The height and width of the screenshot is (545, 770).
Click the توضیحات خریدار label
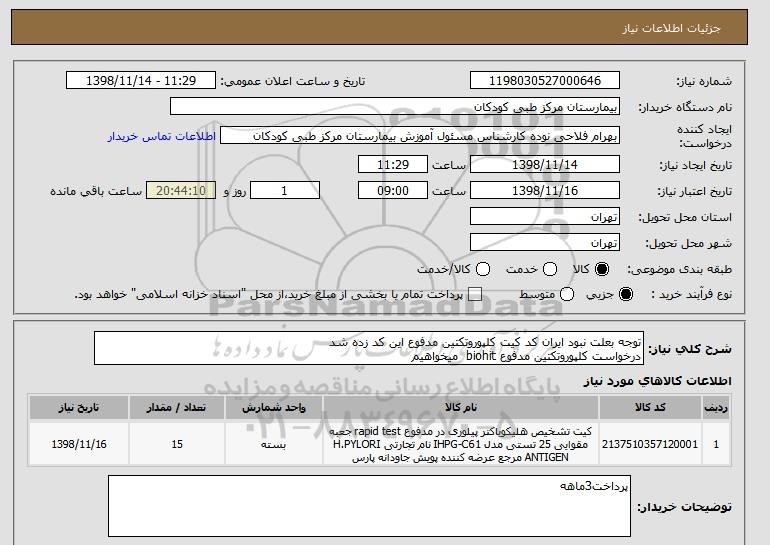click(x=684, y=507)
